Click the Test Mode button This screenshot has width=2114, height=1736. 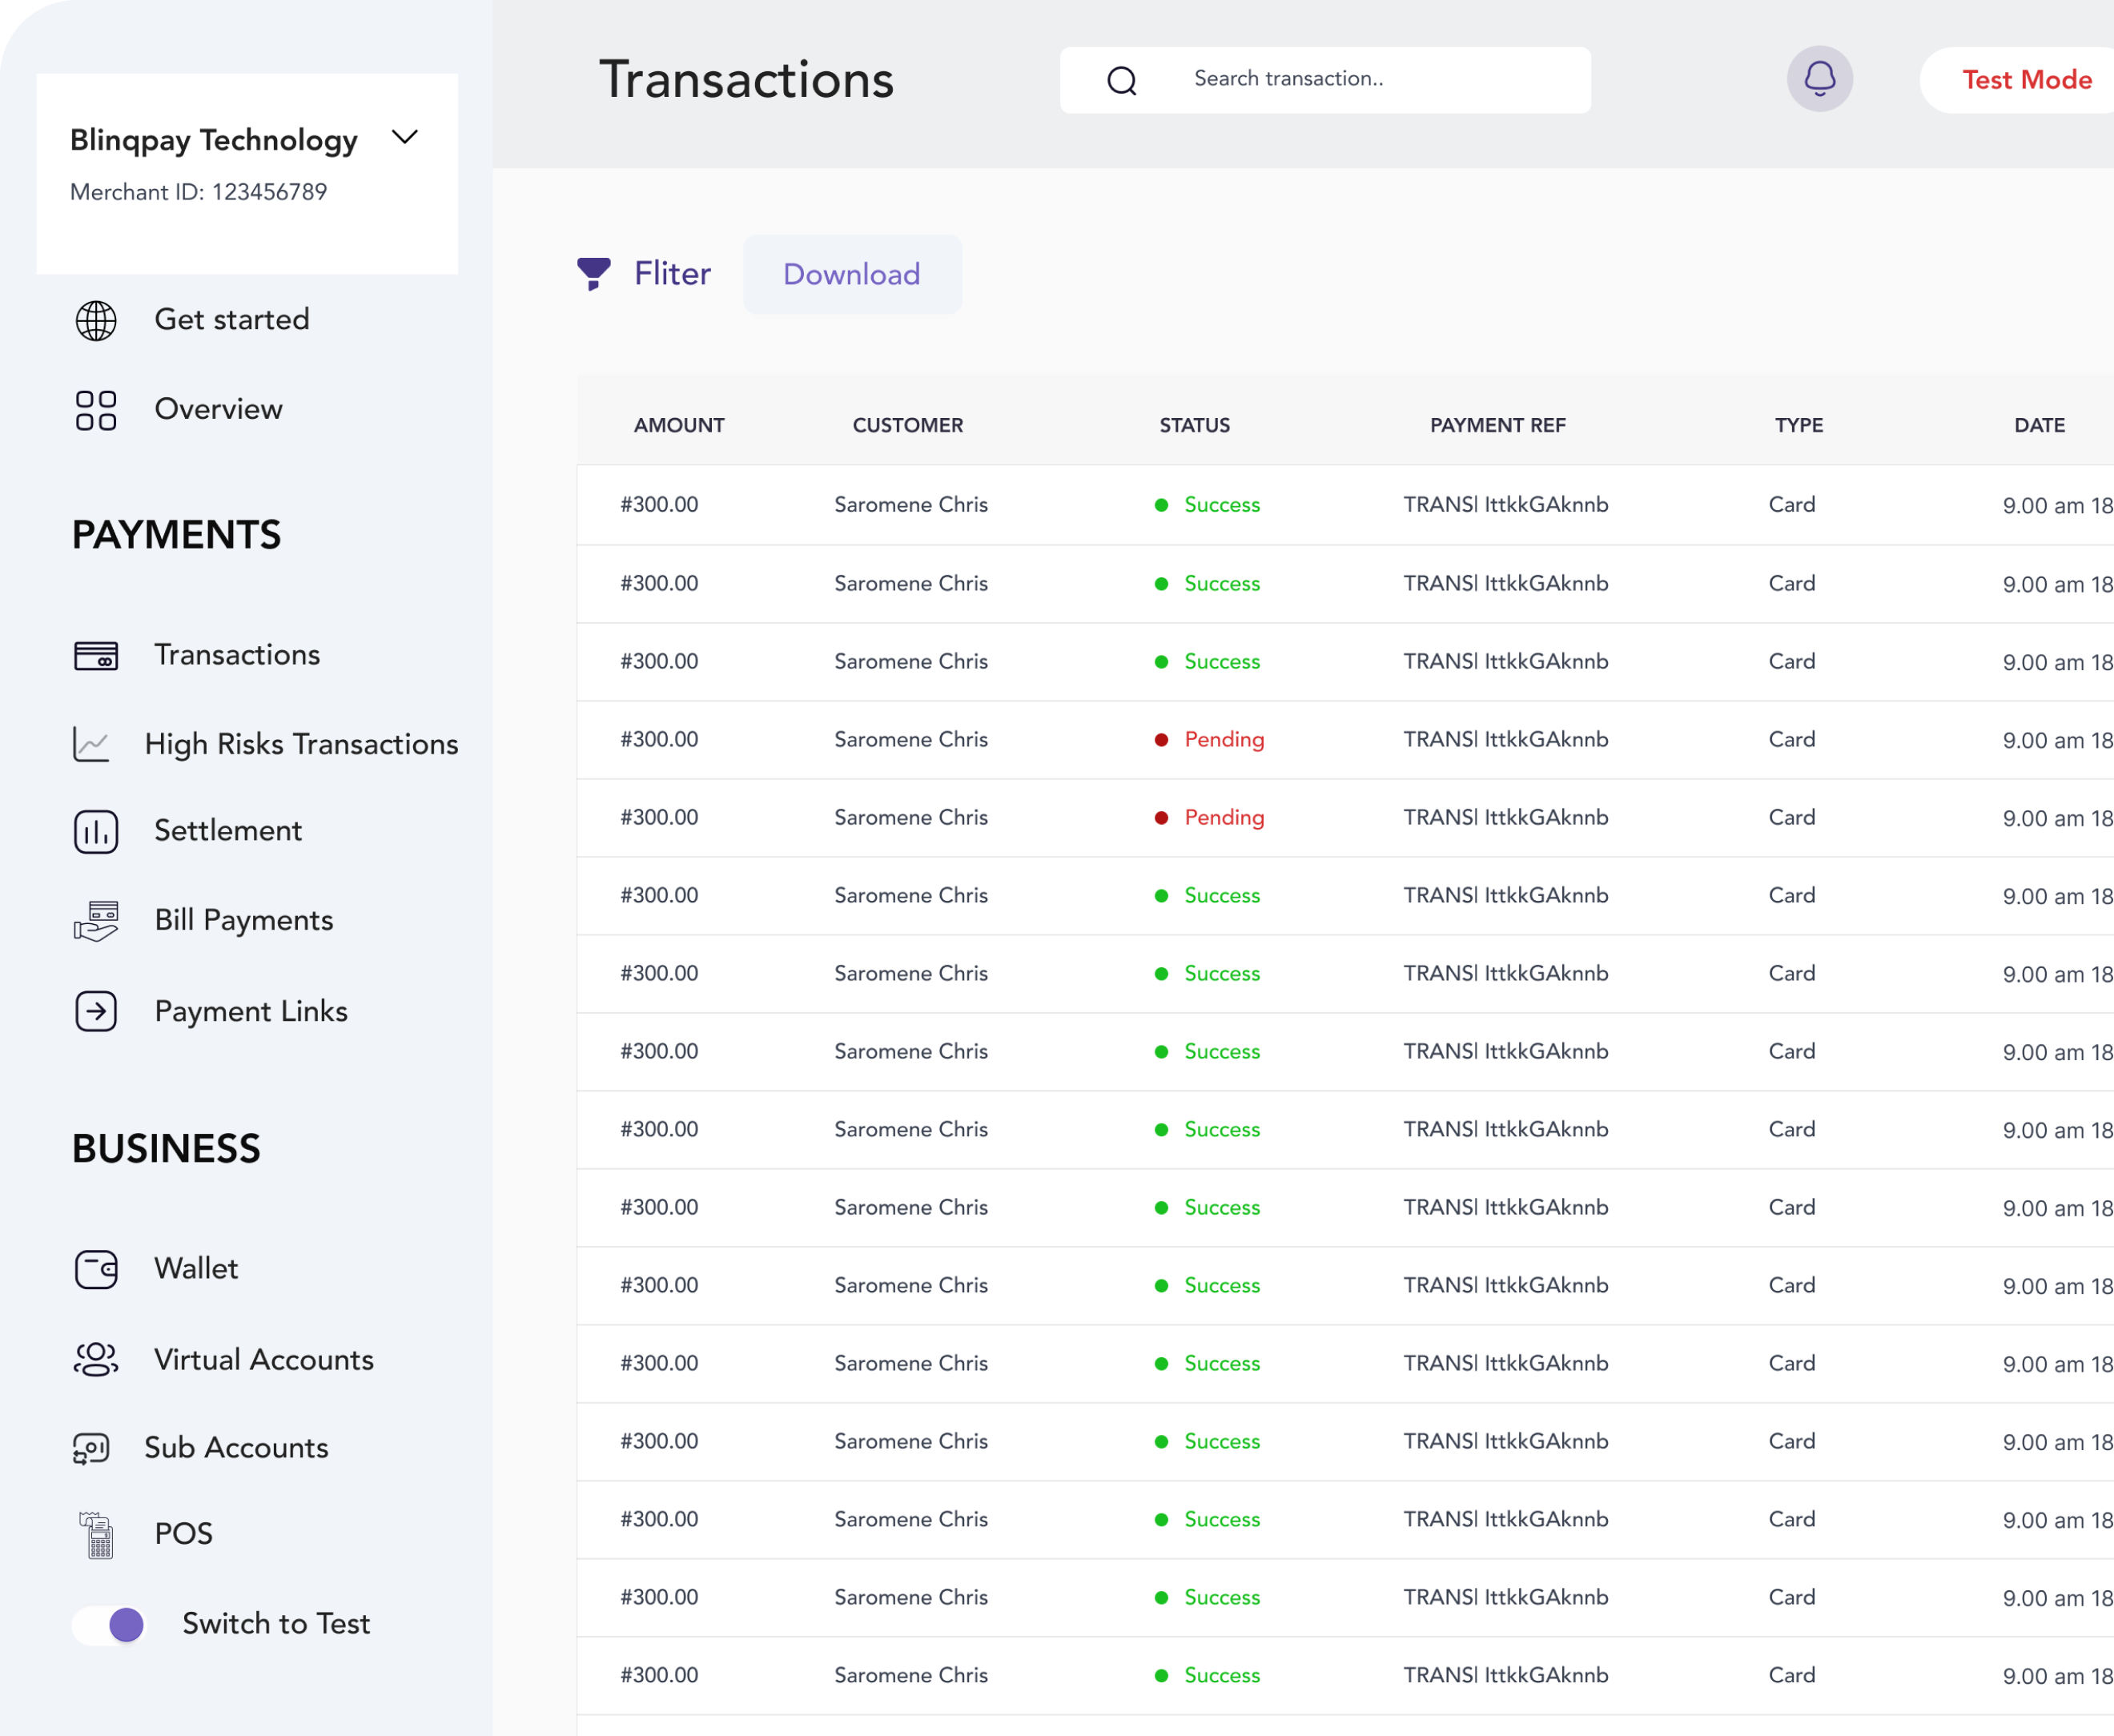2026,80
